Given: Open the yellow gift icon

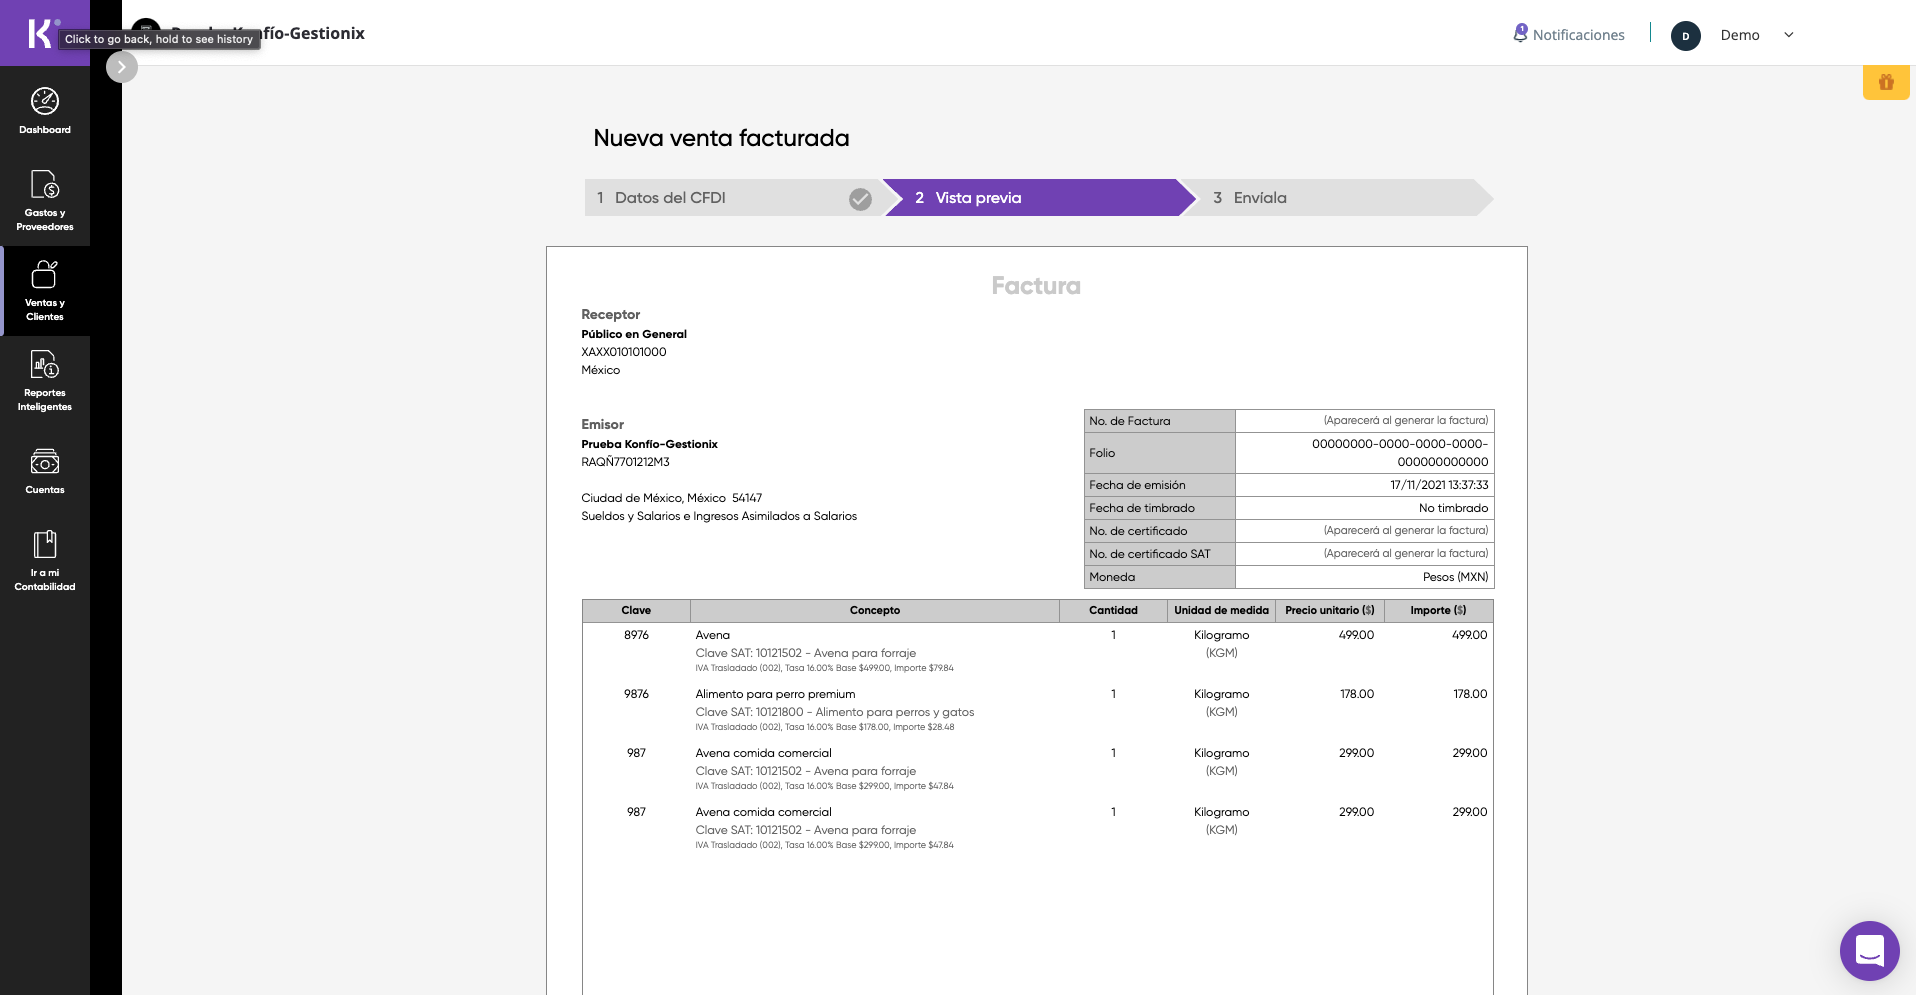Looking at the screenshot, I should 1886,83.
